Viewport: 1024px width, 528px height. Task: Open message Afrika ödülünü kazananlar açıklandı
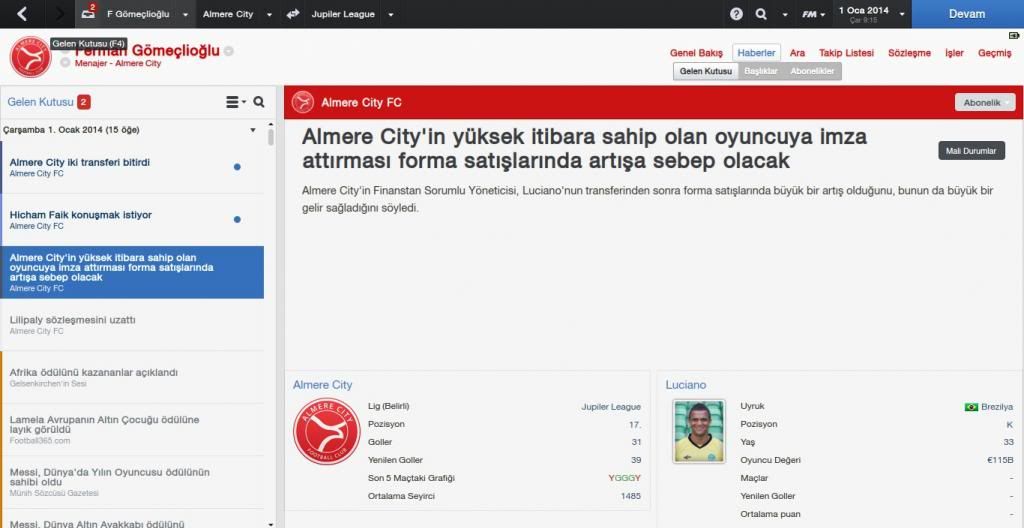tap(132, 377)
